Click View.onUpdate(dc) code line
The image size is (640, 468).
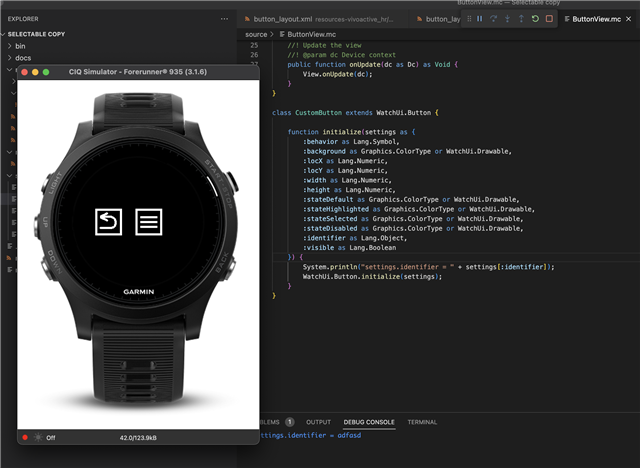coord(338,74)
